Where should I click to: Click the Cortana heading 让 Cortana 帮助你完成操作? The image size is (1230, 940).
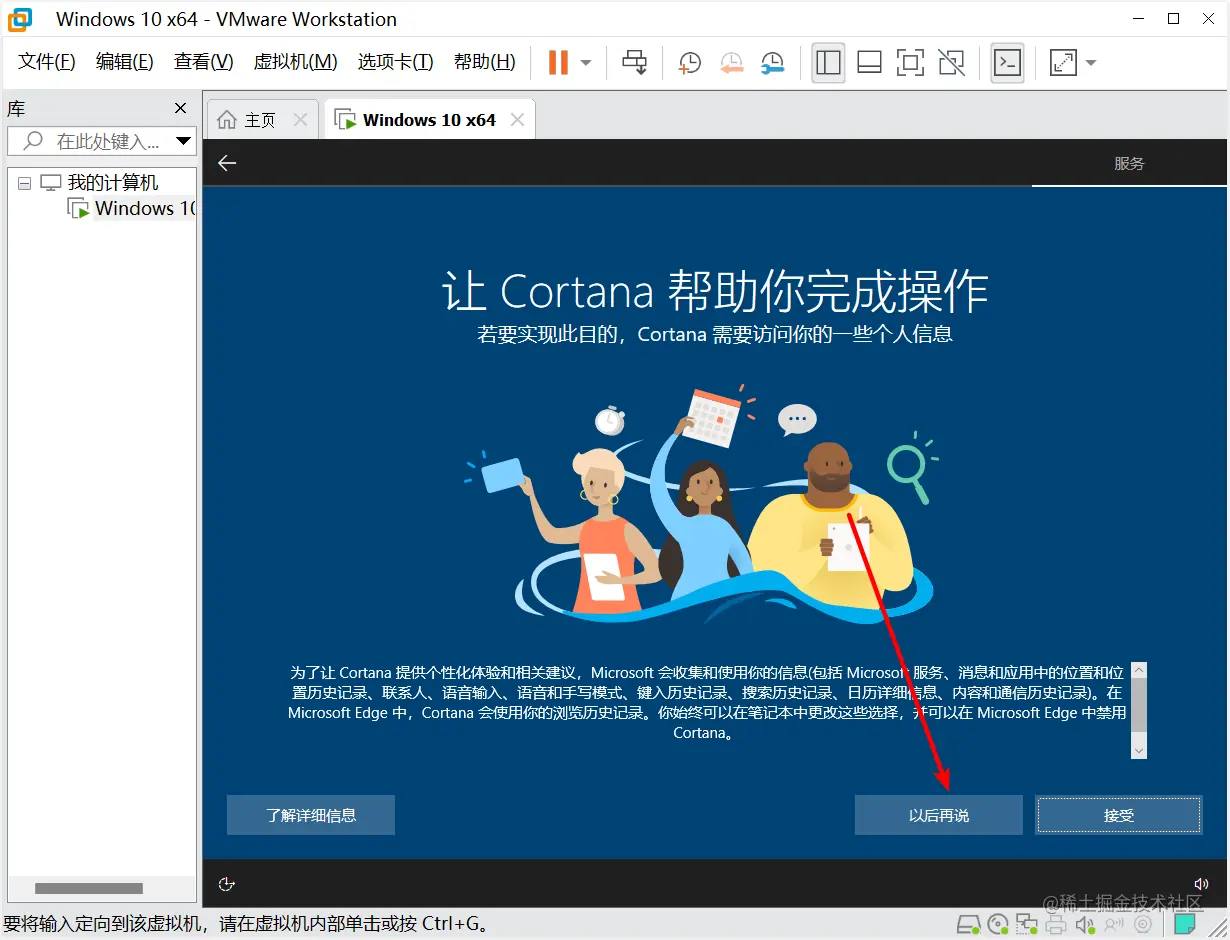coord(715,291)
